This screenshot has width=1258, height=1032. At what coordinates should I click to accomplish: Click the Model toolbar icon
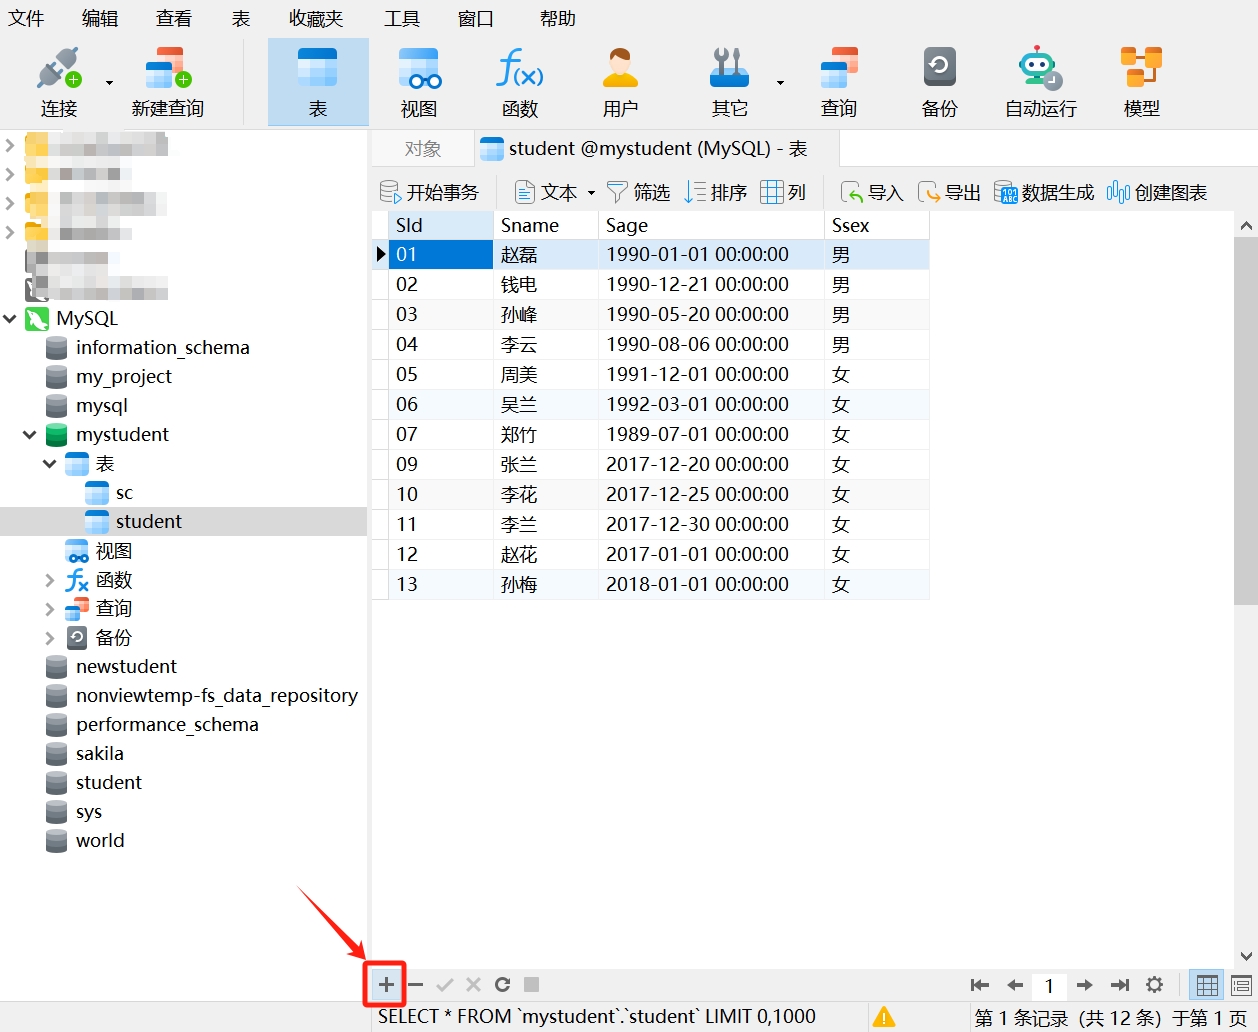click(1141, 82)
